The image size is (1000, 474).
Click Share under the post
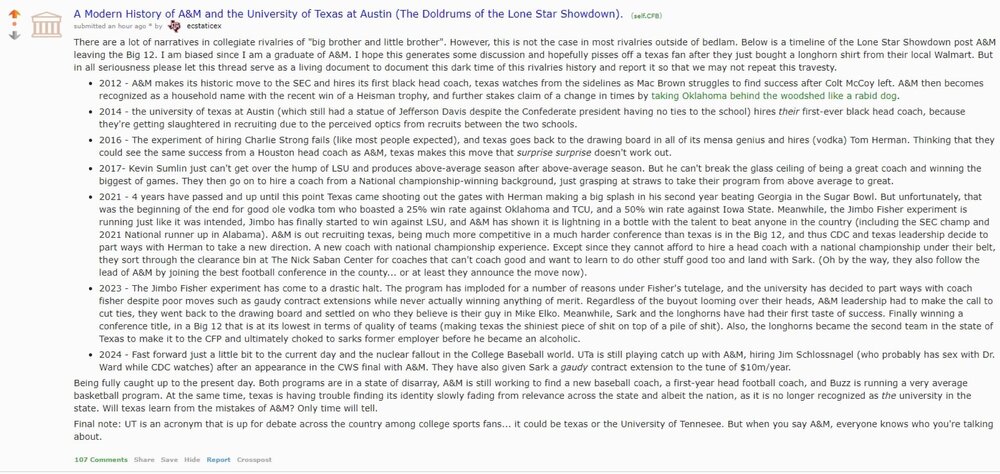(x=145, y=460)
